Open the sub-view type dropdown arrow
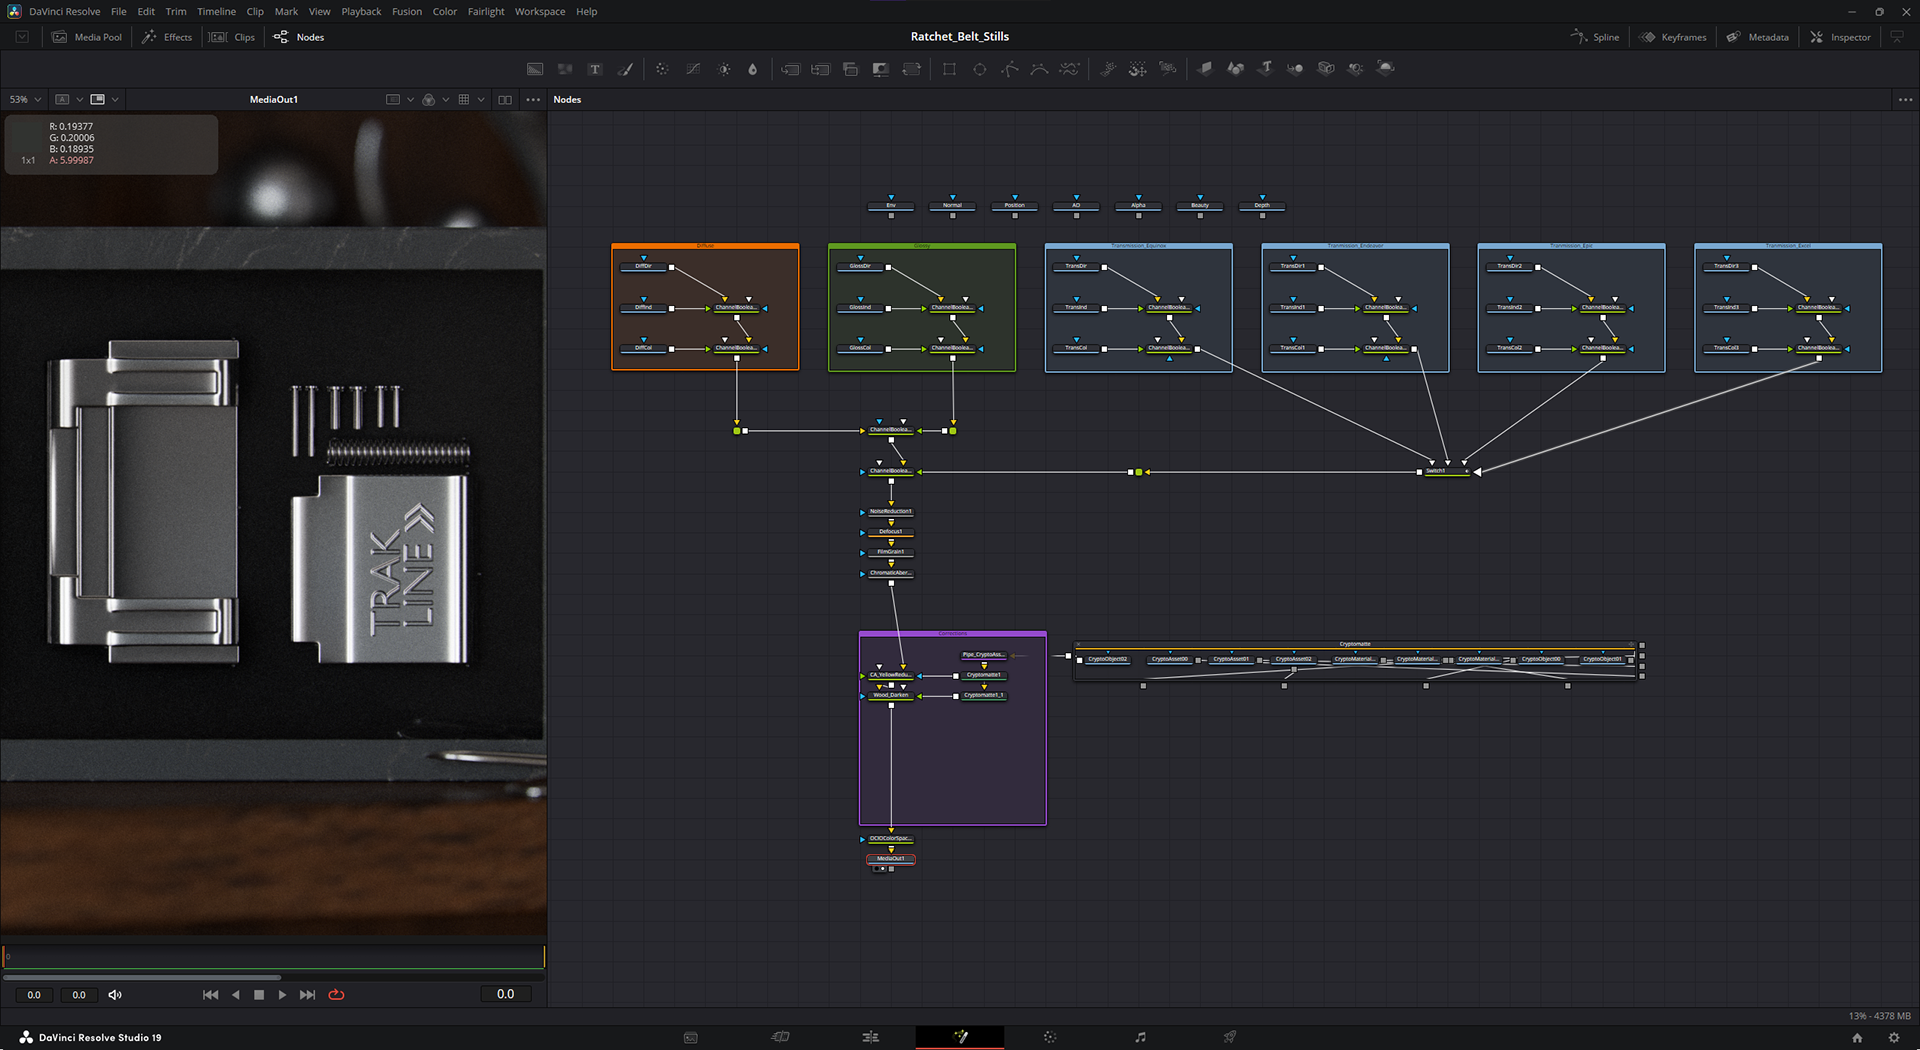 [x=116, y=100]
